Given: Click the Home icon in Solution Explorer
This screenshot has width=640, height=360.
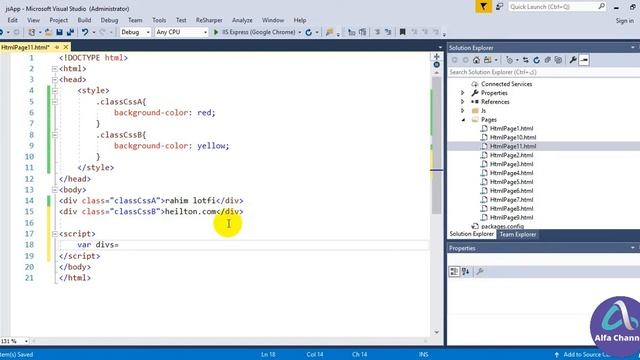Looking at the screenshot, I should point(476,60).
